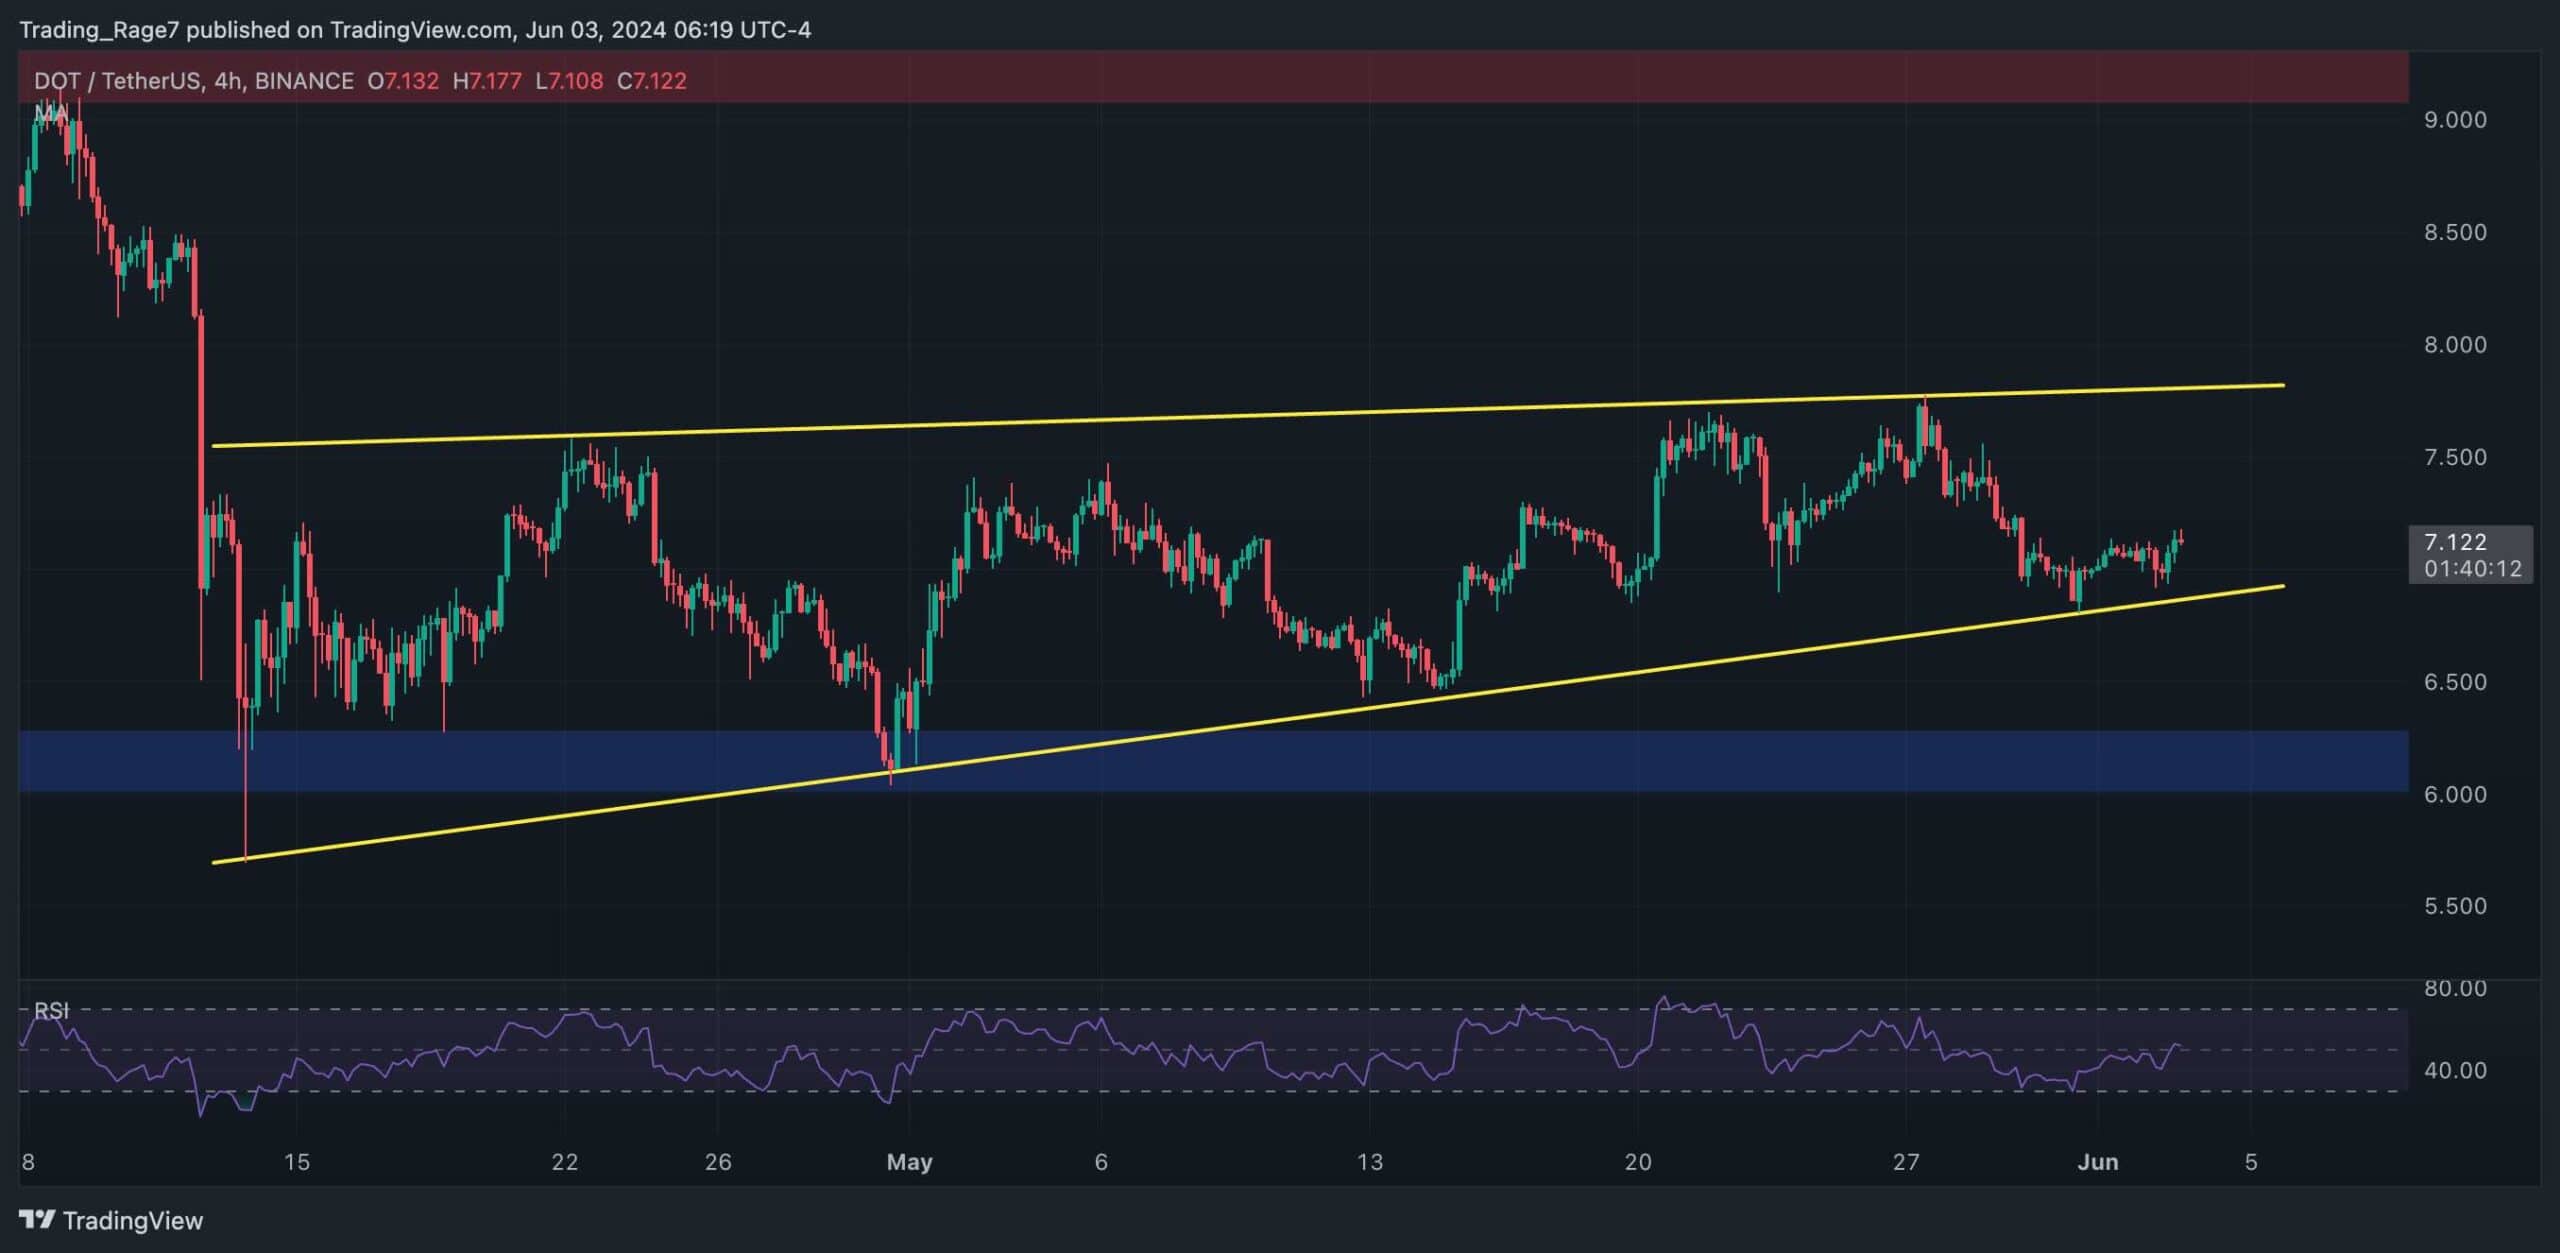2560x1253 pixels.
Task: Click the 9.000 price axis label
Action: 2455,120
